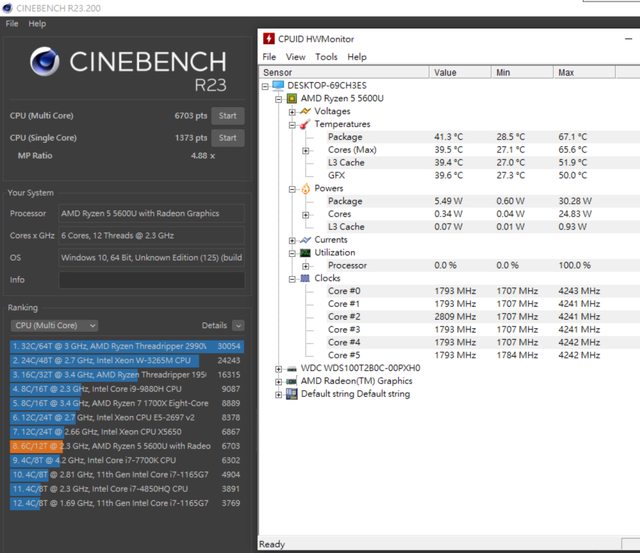Start the CPU Multi Core benchmark
Screen dimensions: 640x553
click(x=227, y=116)
